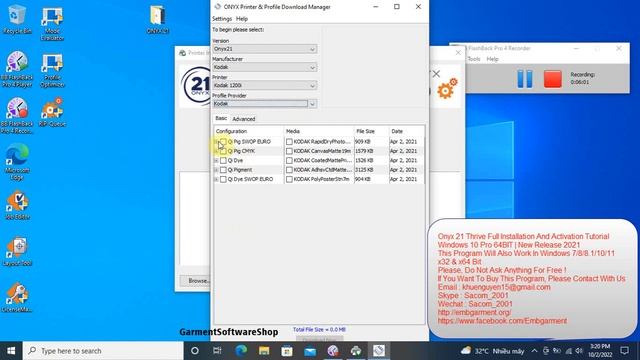Sort by the File Size column header
This screenshot has height=360, width=640.
371,131
